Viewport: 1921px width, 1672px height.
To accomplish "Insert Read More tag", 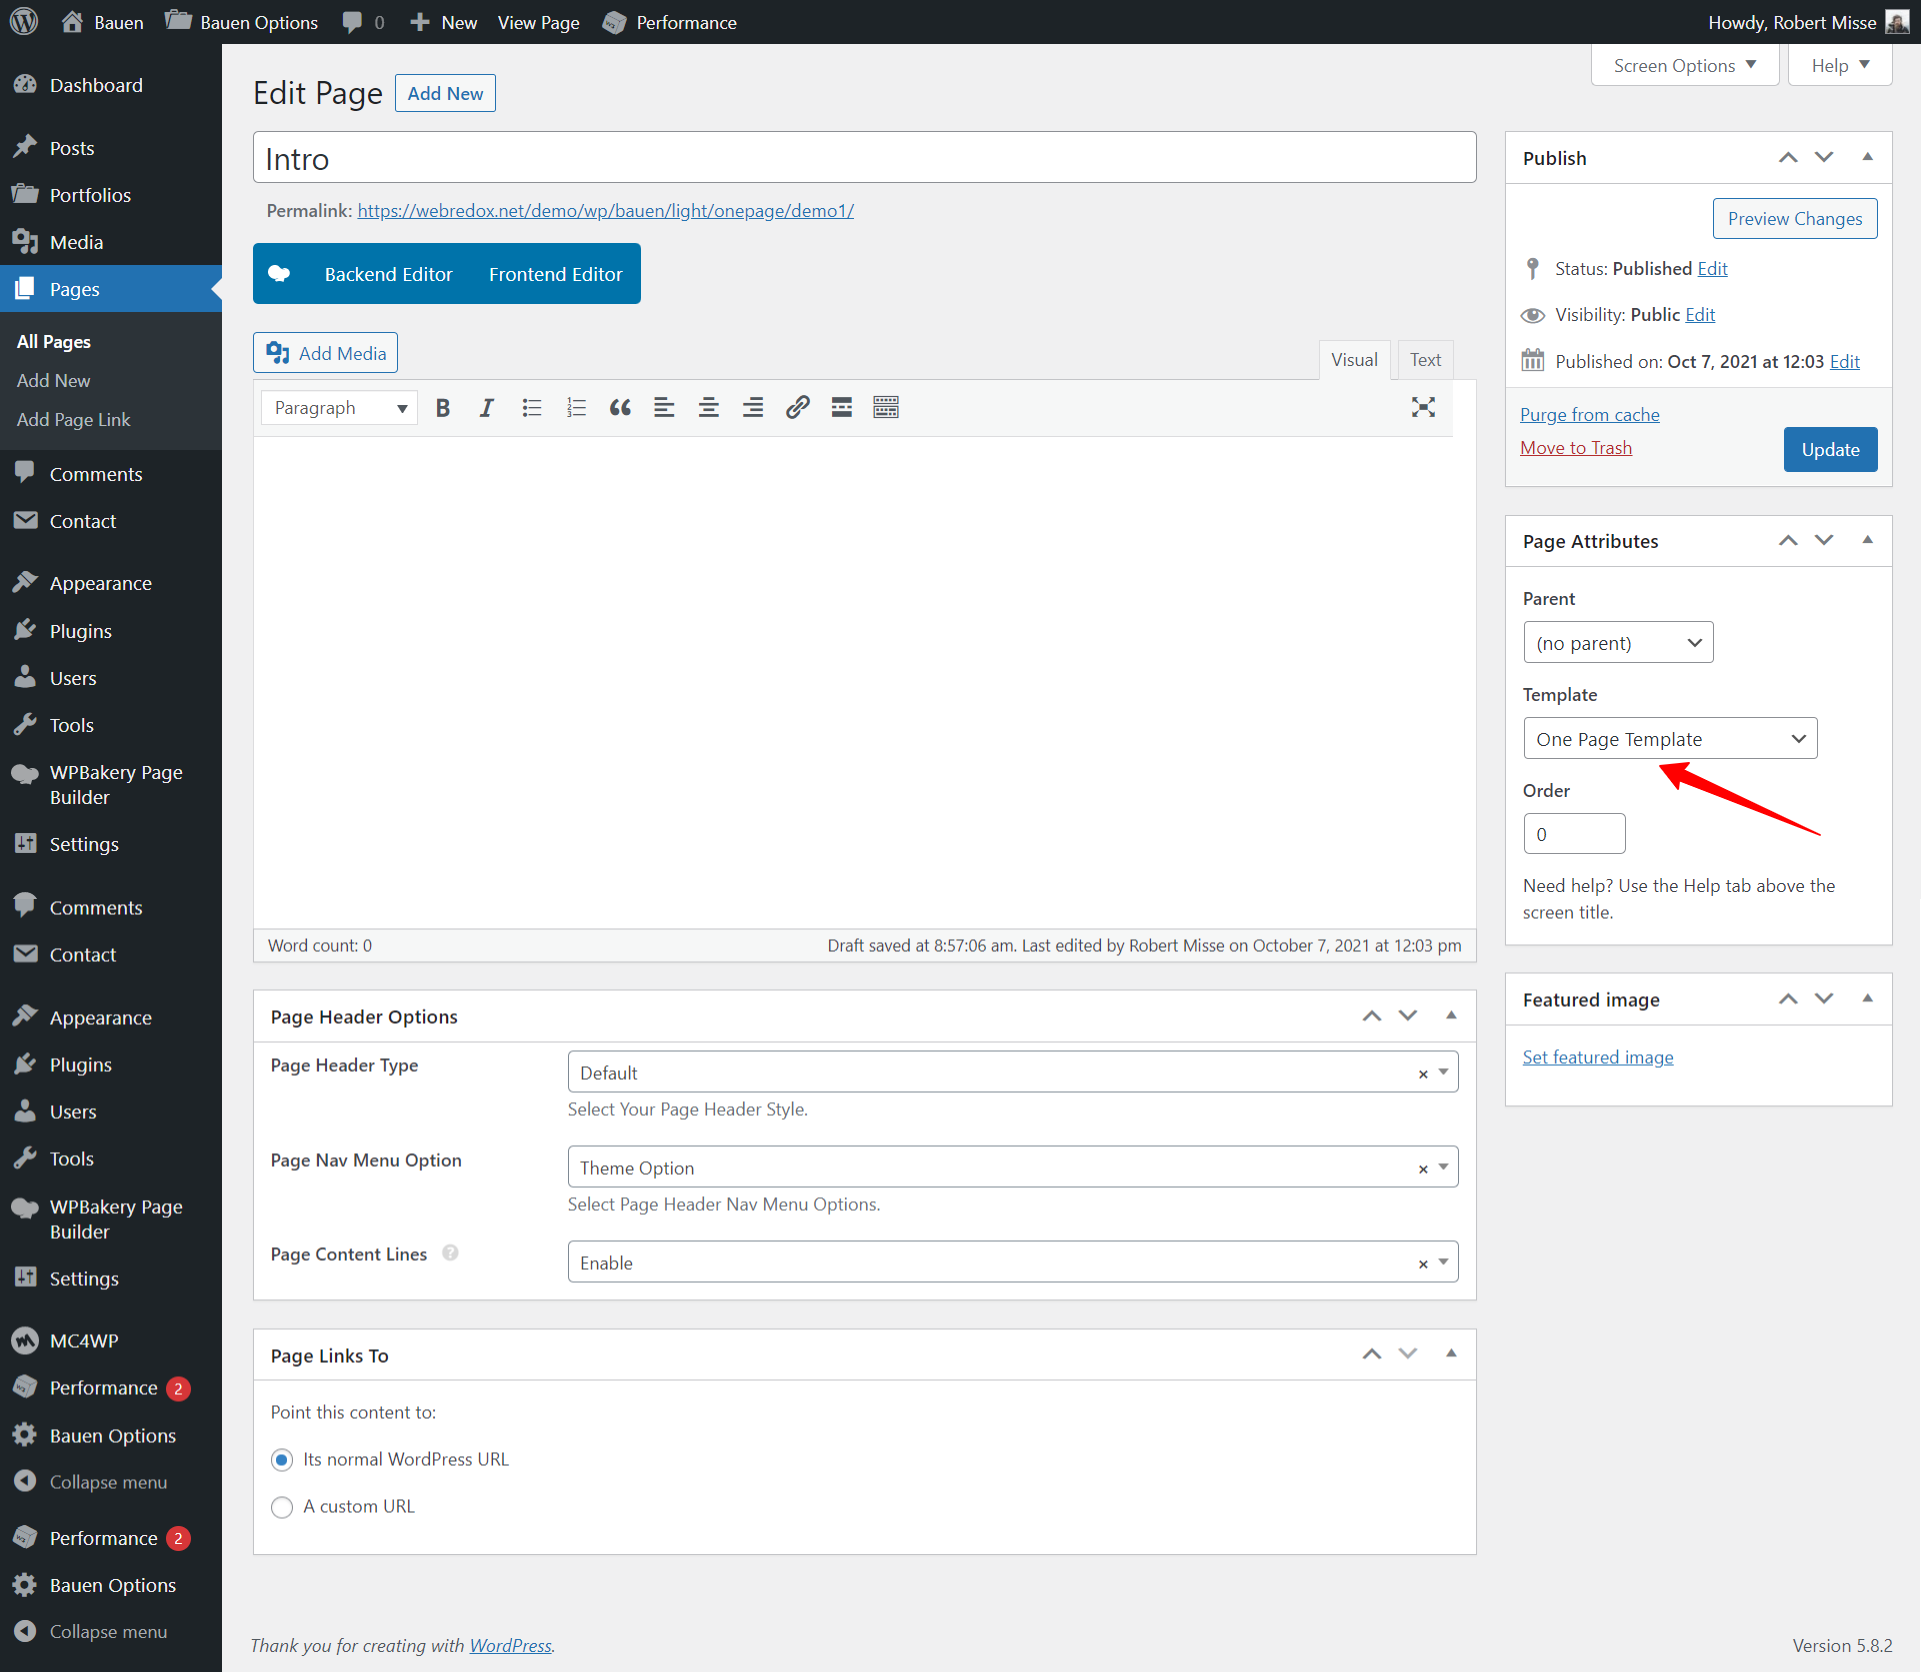I will pyautogui.click(x=842, y=407).
